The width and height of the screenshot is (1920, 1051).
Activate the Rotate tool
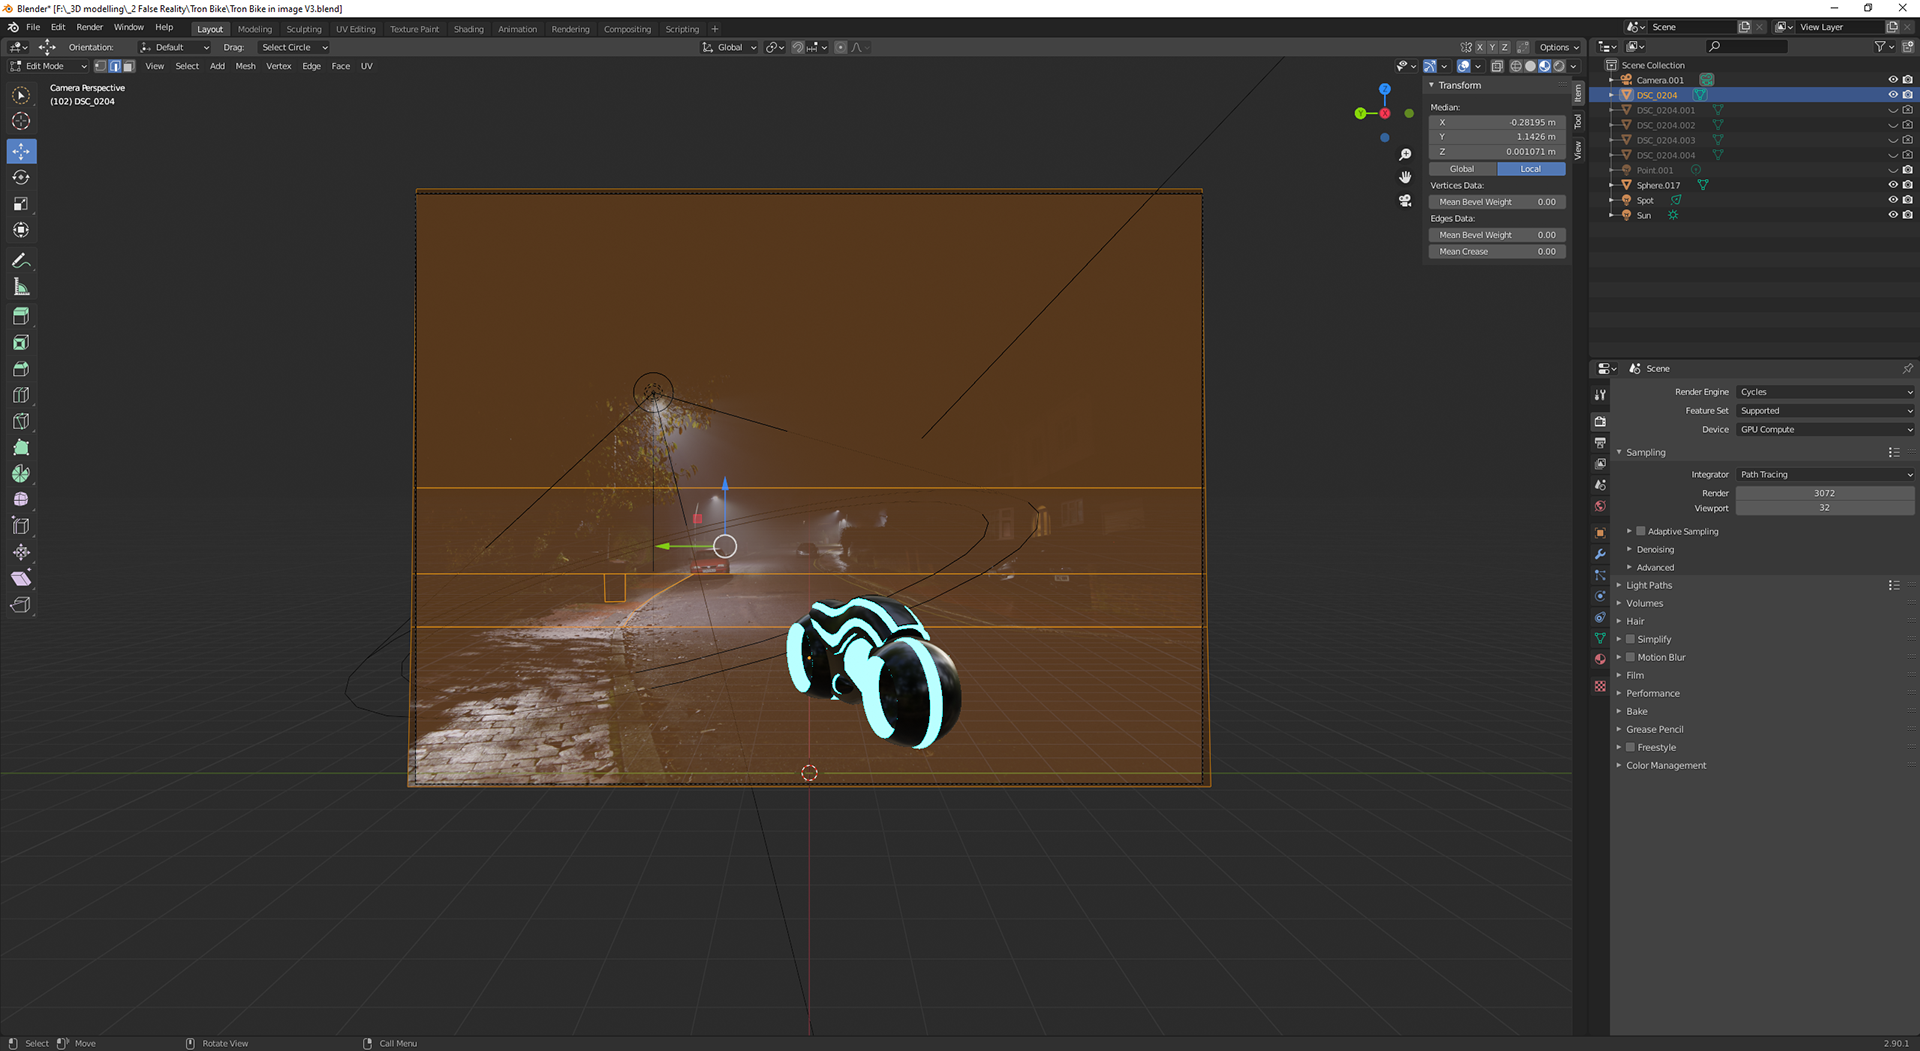pyautogui.click(x=21, y=178)
